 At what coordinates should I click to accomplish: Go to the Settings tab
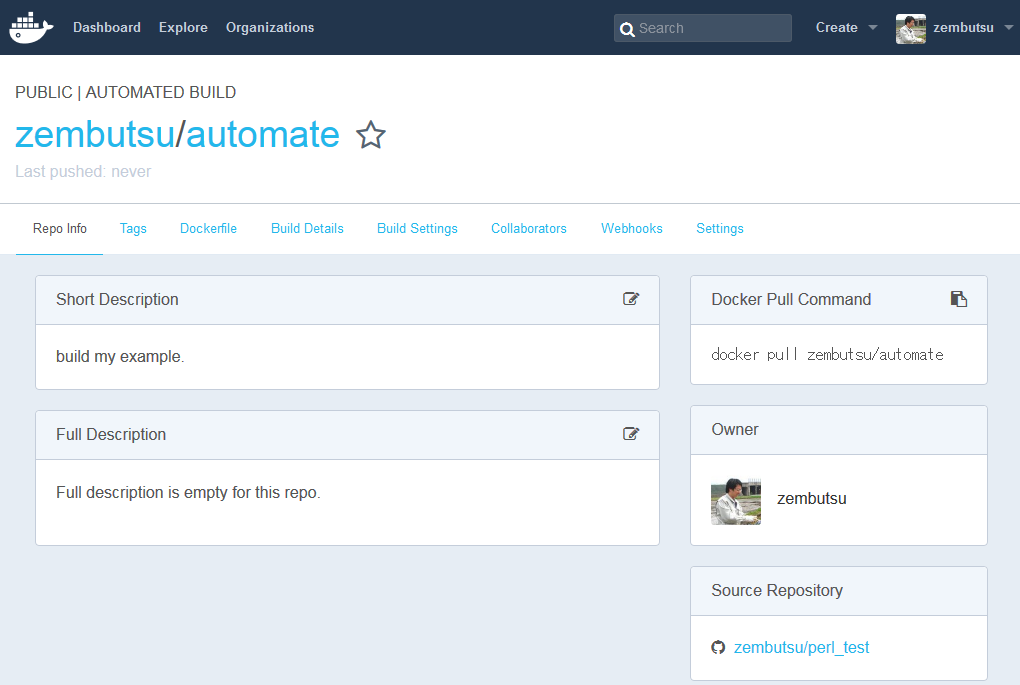click(x=719, y=228)
